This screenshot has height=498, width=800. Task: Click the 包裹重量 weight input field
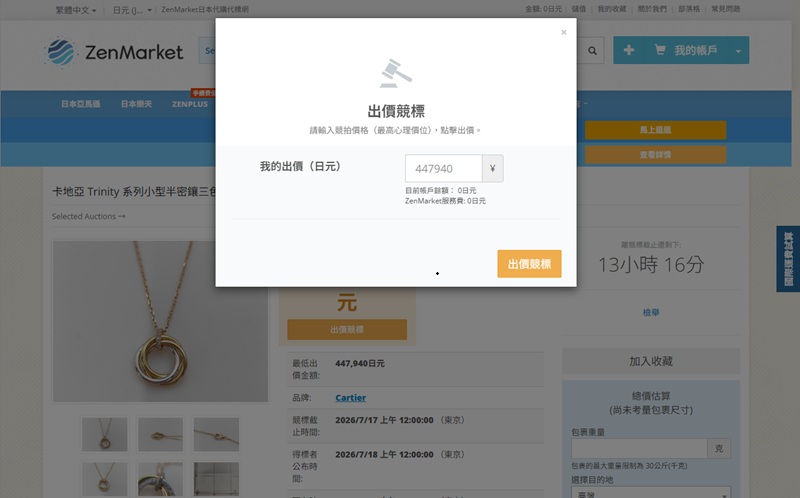(x=639, y=449)
